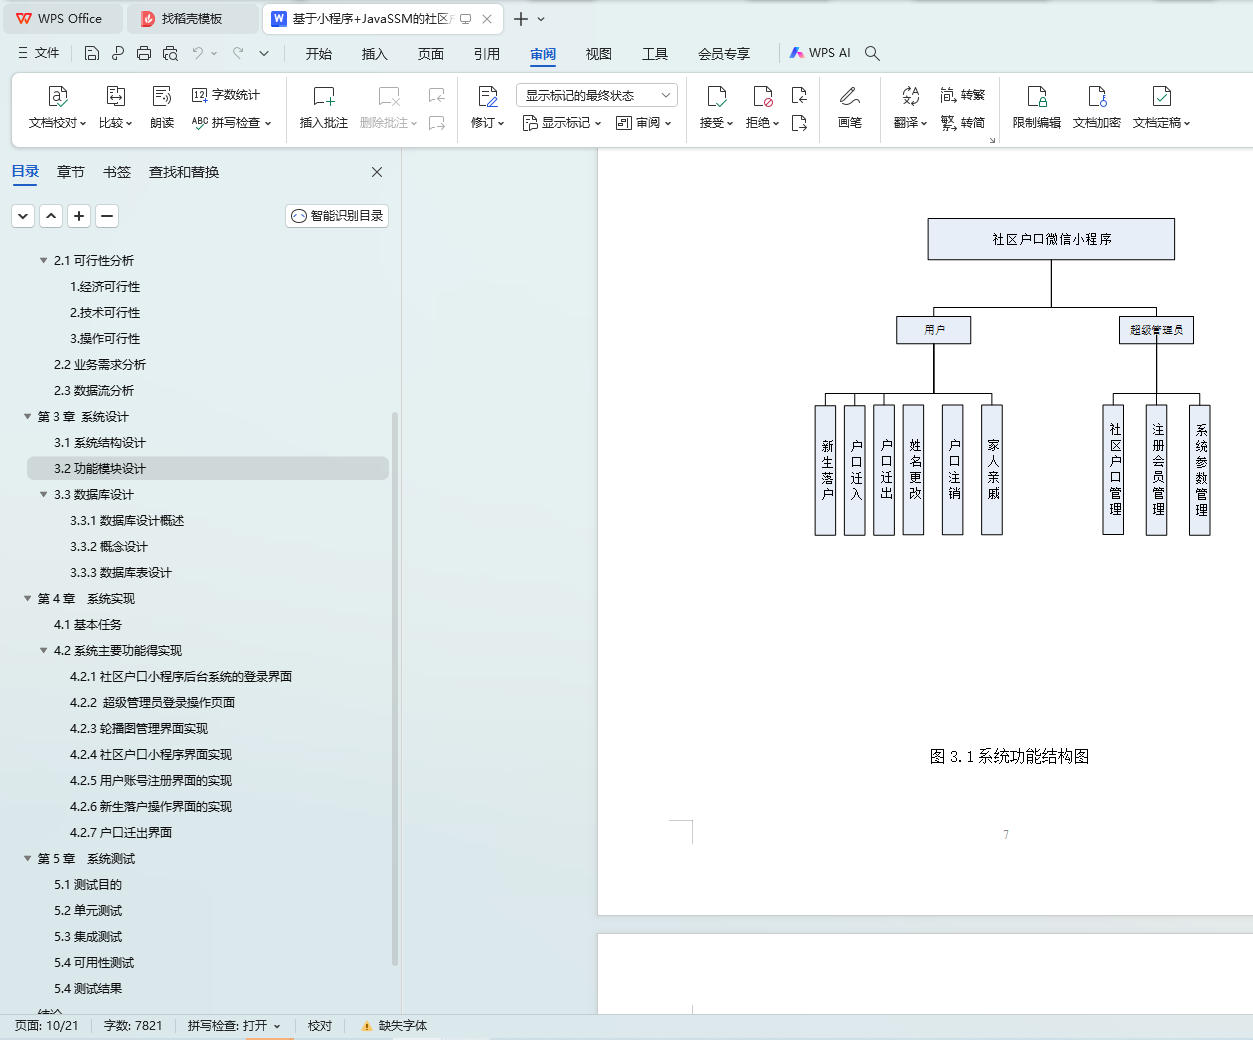Switch to the WPS Office home tab
The image size is (1253, 1040).
tap(62, 19)
